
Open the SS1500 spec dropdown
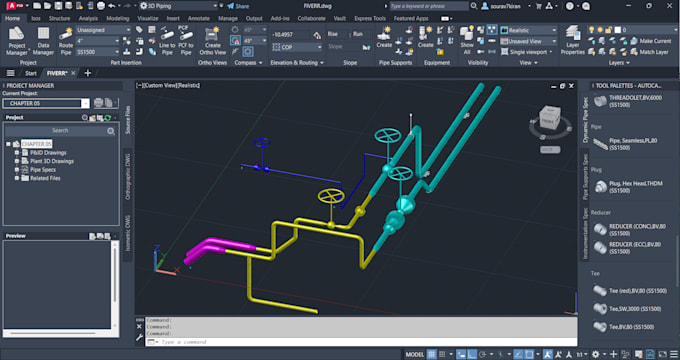coord(98,52)
